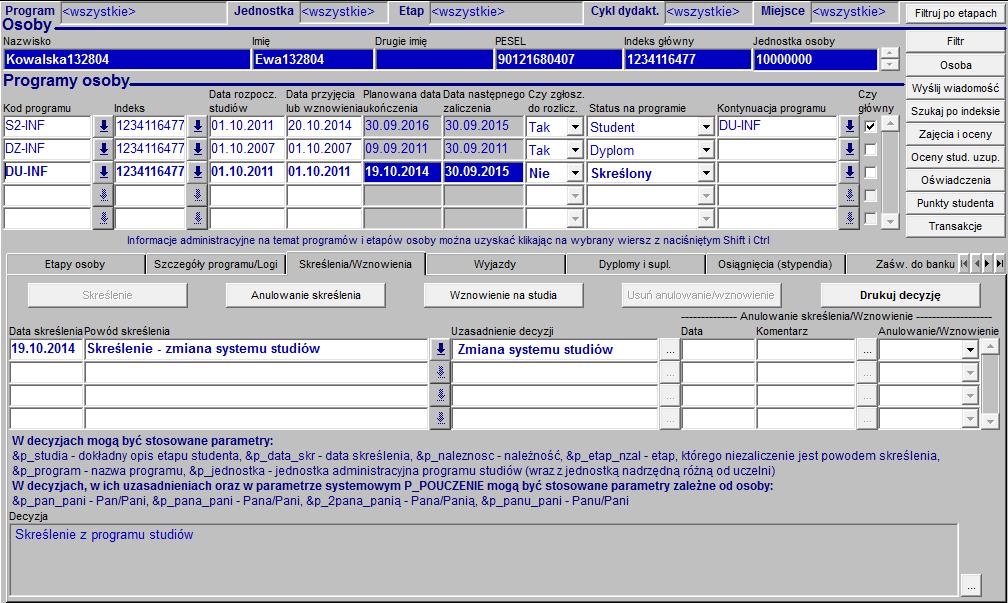Image resolution: width=1008 pixels, height=603 pixels.
Task: Open Zajęcia i oceny
Action: click(x=955, y=134)
